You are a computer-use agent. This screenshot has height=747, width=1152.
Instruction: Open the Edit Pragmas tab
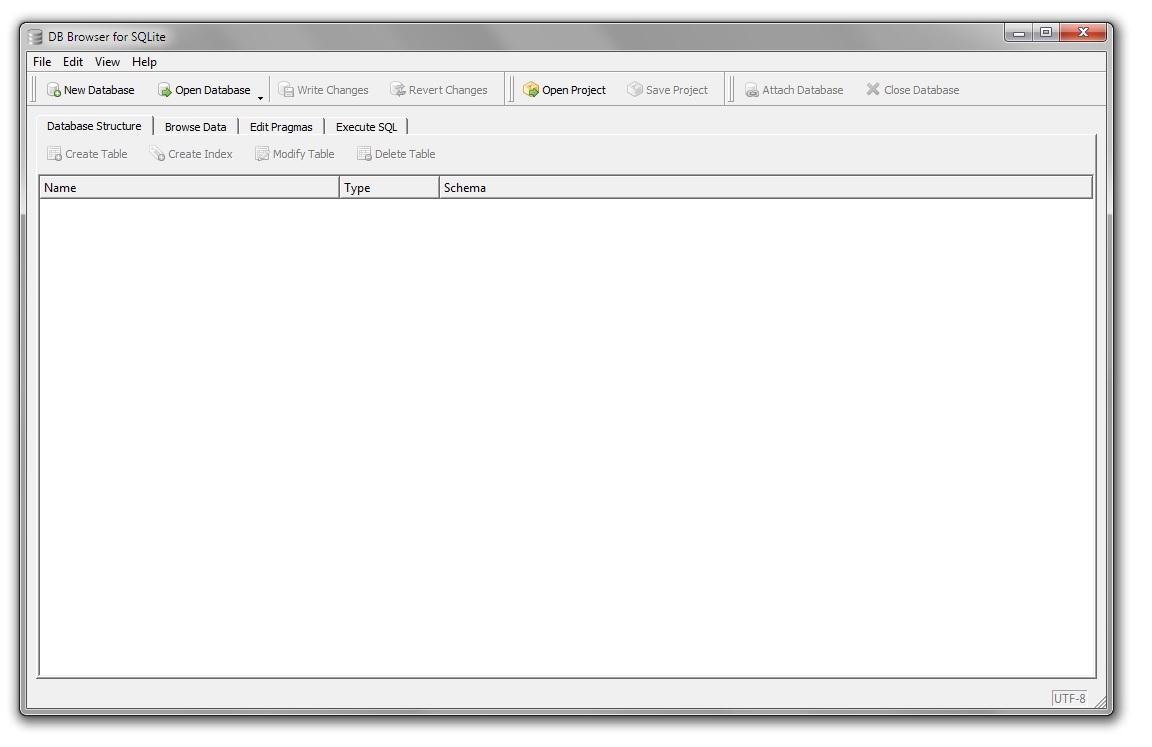tap(281, 126)
